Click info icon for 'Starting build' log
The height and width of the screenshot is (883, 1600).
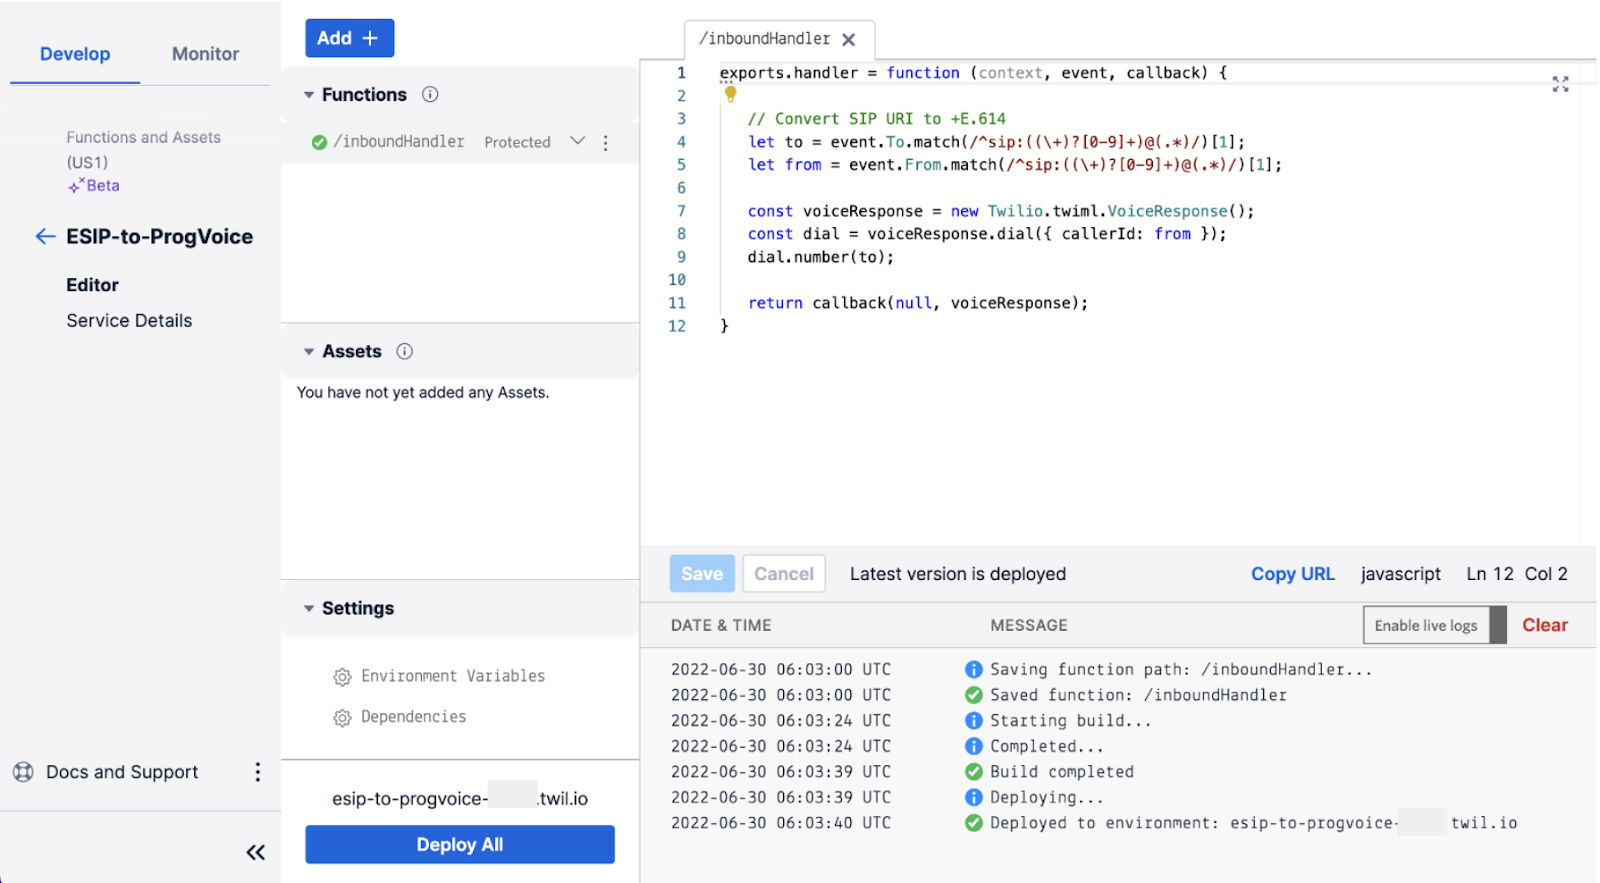pyautogui.click(x=973, y=720)
